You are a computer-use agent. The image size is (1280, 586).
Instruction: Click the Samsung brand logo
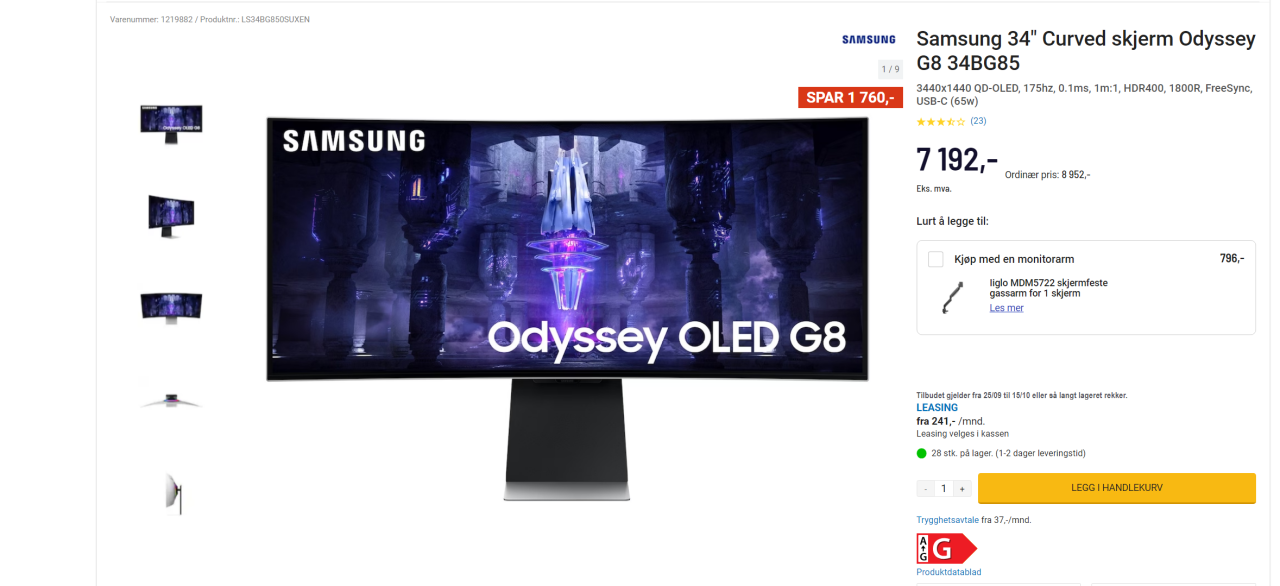(x=868, y=40)
